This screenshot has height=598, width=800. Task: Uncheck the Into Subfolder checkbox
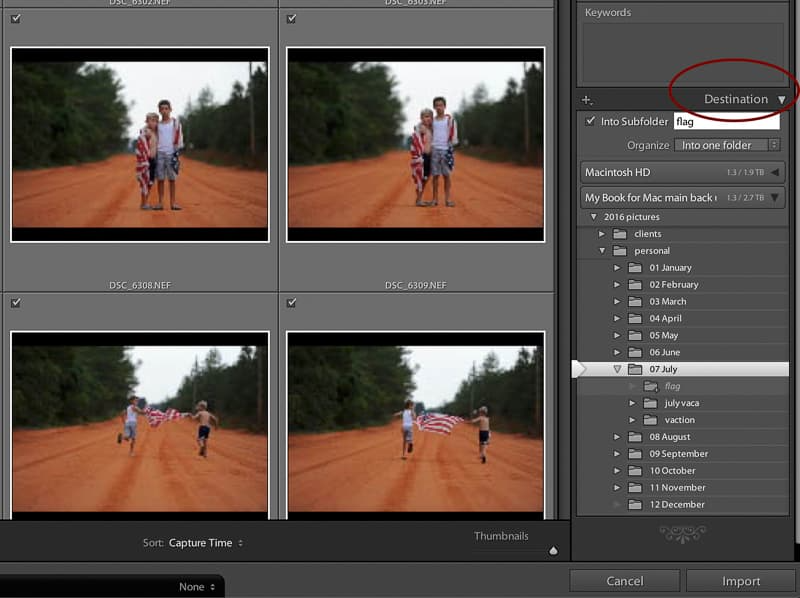(590, 121)
